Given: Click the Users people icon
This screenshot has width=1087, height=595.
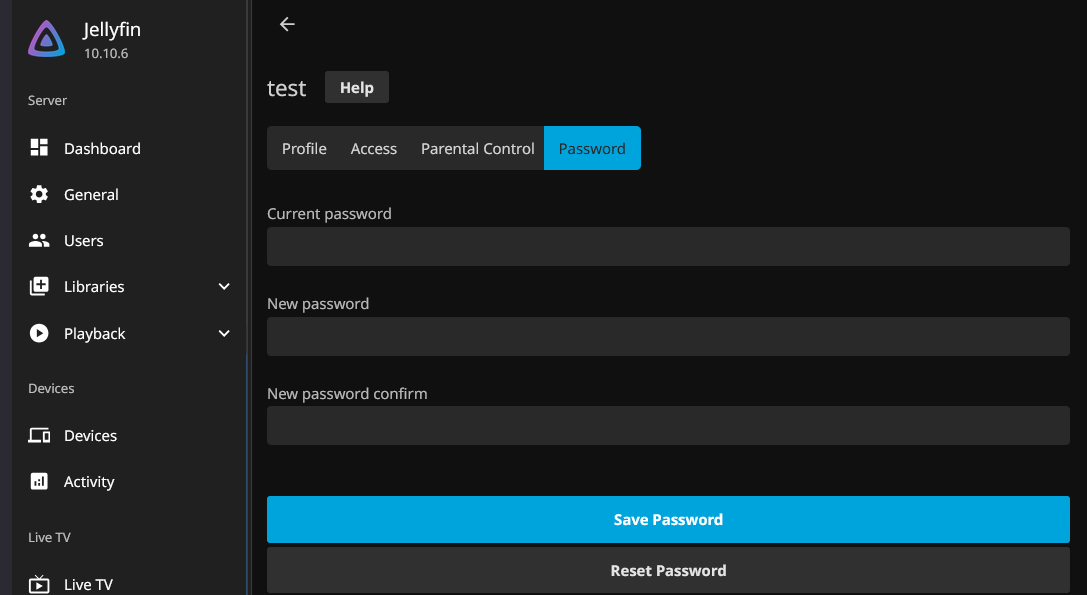Looking at the screenshot, I should [40, 241].
